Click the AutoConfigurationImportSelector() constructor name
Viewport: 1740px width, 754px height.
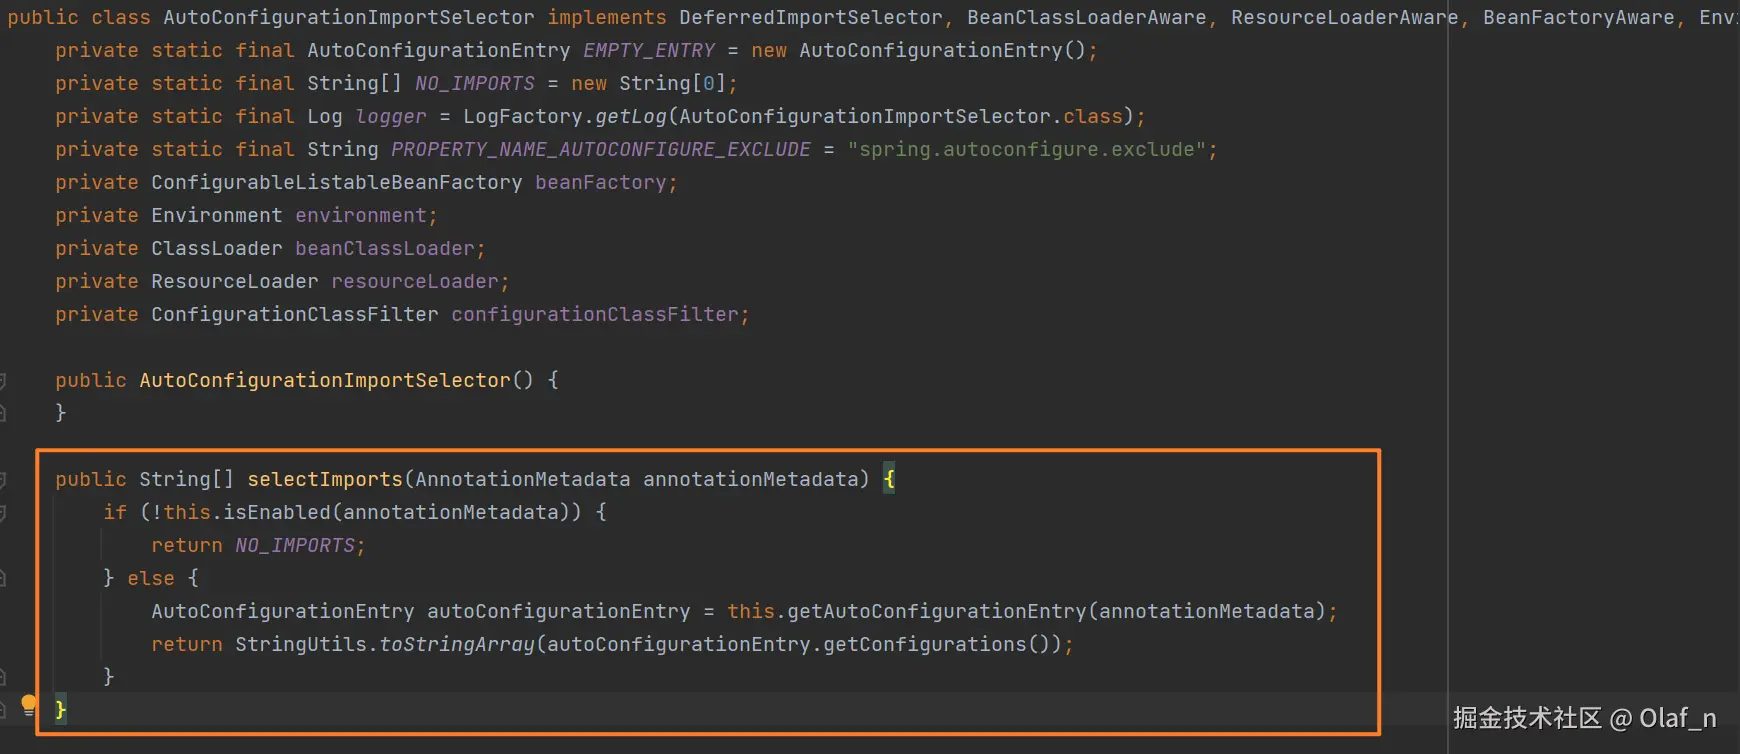click(325, 380)
